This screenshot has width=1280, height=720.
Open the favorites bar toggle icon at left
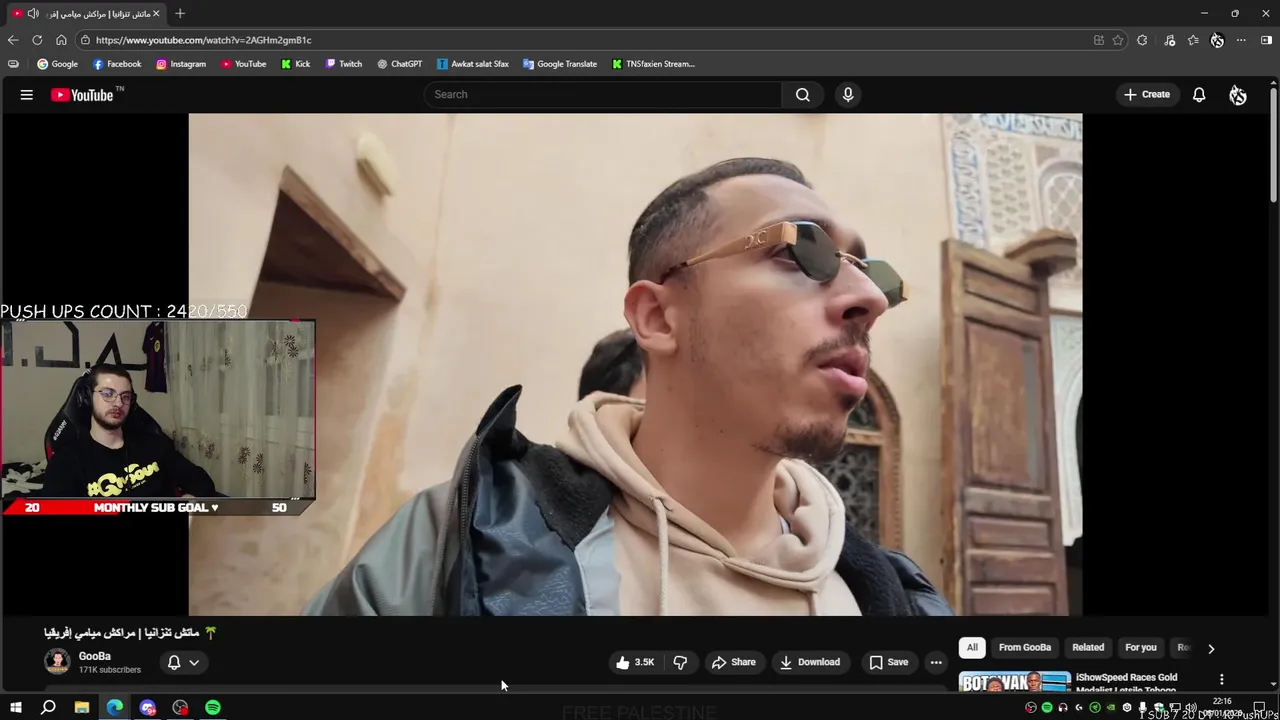[x=13, y=64]
